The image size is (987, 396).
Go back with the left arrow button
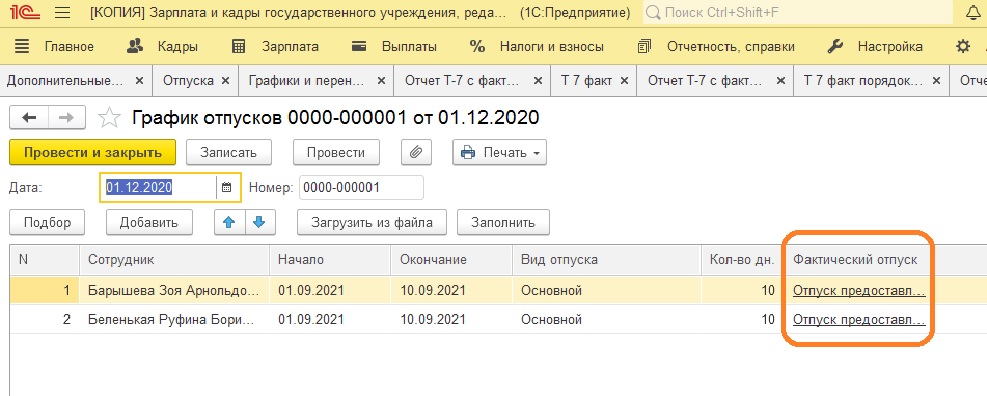point(29,118)
